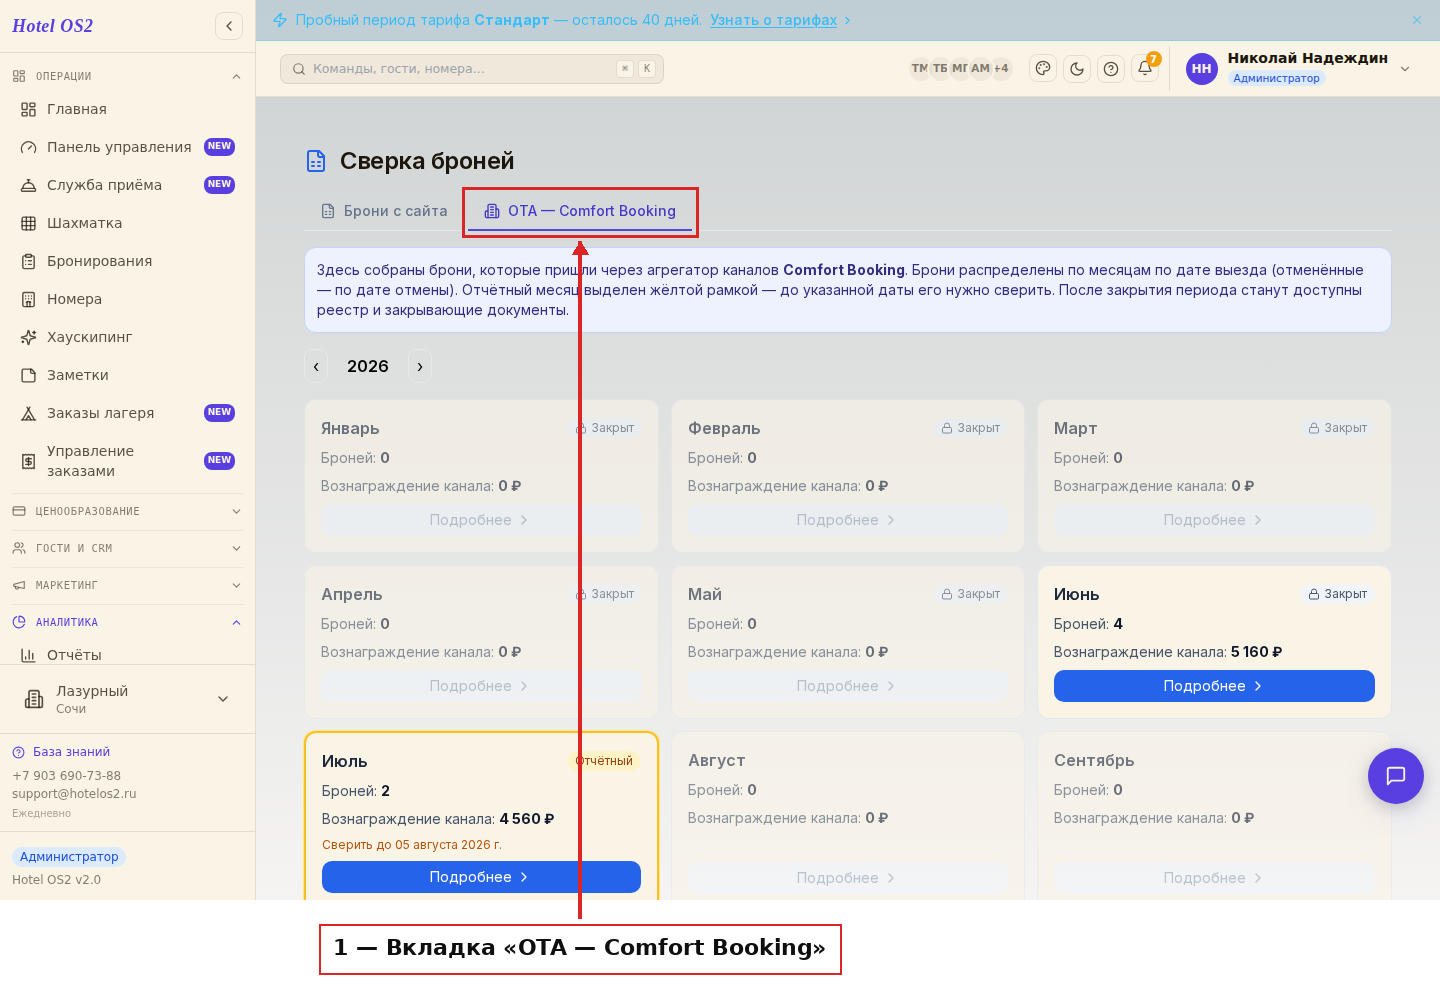Switch to the Брони с сайта tab

384,211
